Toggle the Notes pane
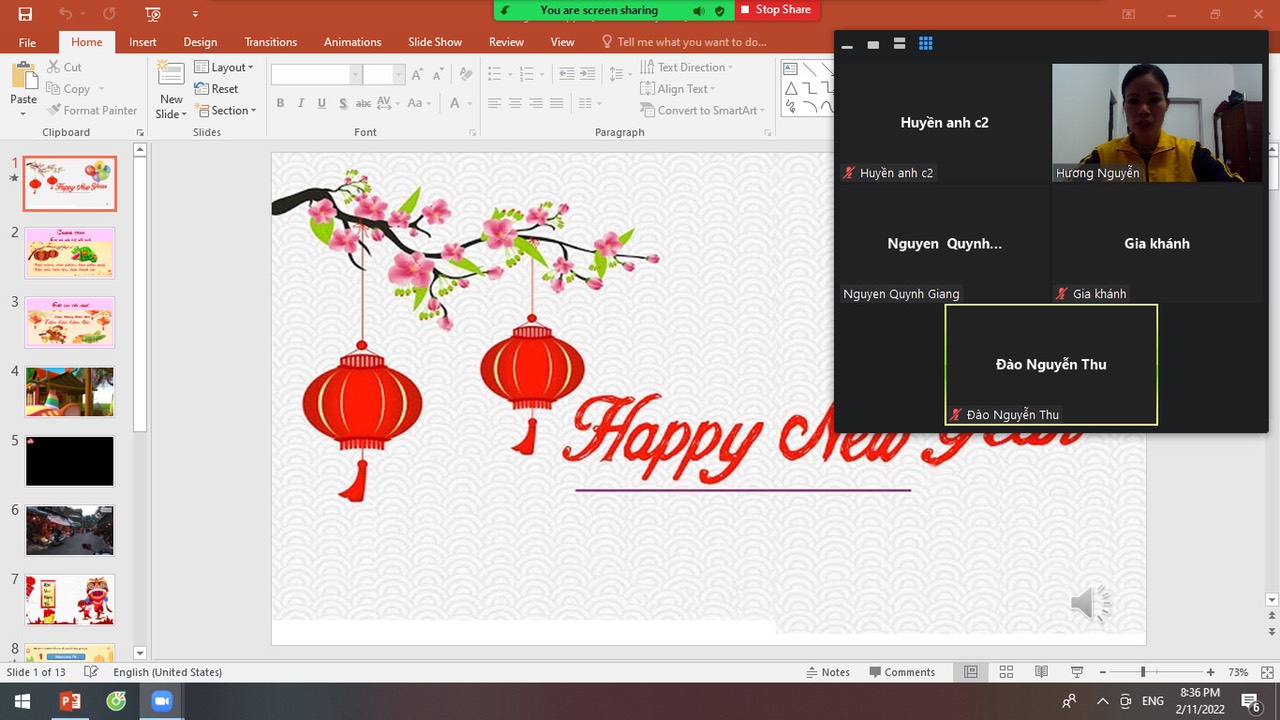The image size is (1280, 720). (827, 672)
